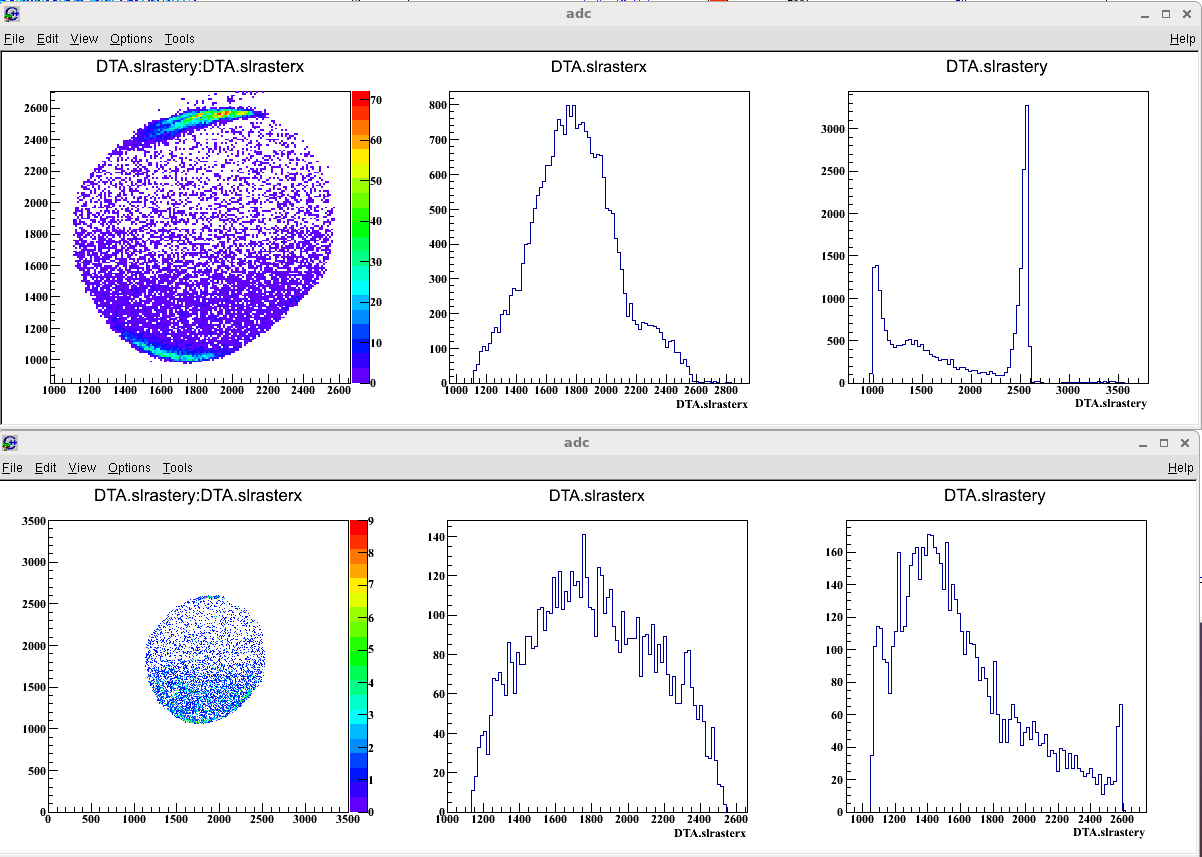This screenshot has height=857, width=1202.
Task: Close the bottom adc window
Action: tap(1184, 443)
